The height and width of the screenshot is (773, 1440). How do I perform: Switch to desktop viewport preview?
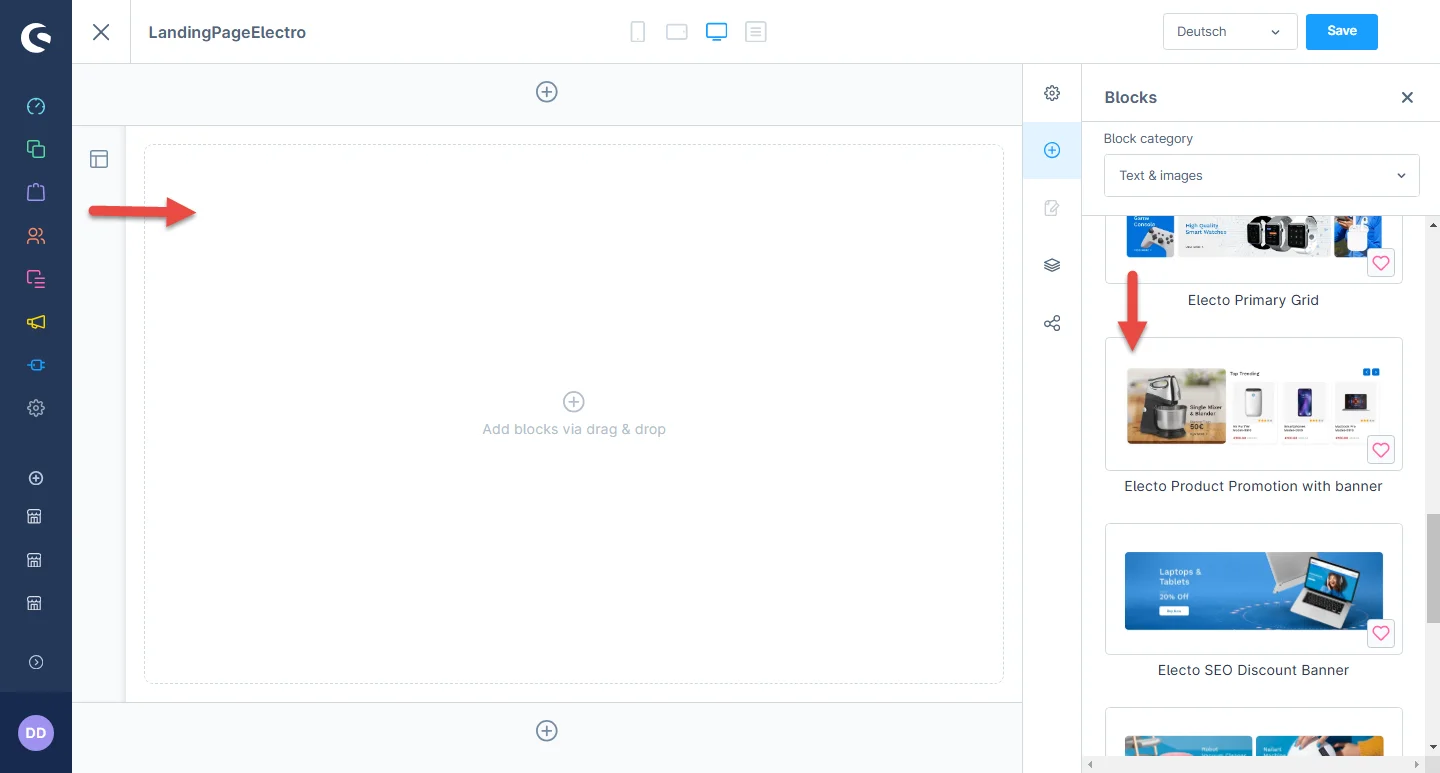[716, 32]
